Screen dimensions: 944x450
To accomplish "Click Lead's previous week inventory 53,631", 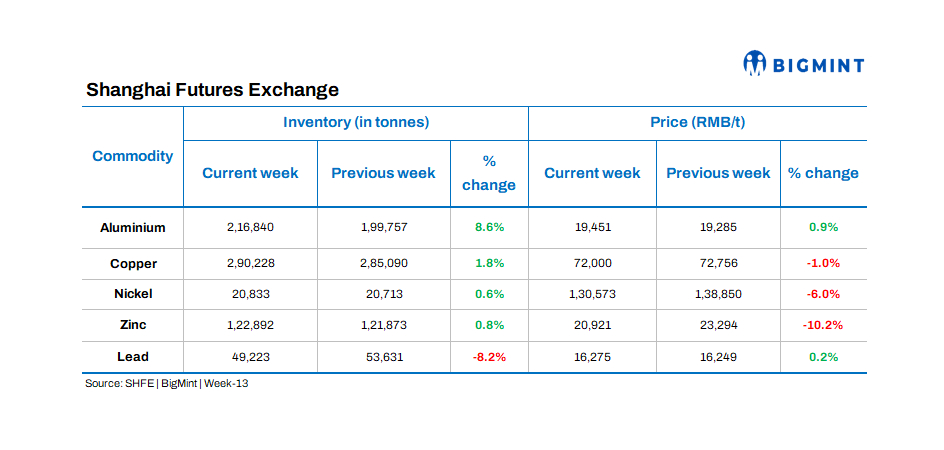I will (384, 356).
